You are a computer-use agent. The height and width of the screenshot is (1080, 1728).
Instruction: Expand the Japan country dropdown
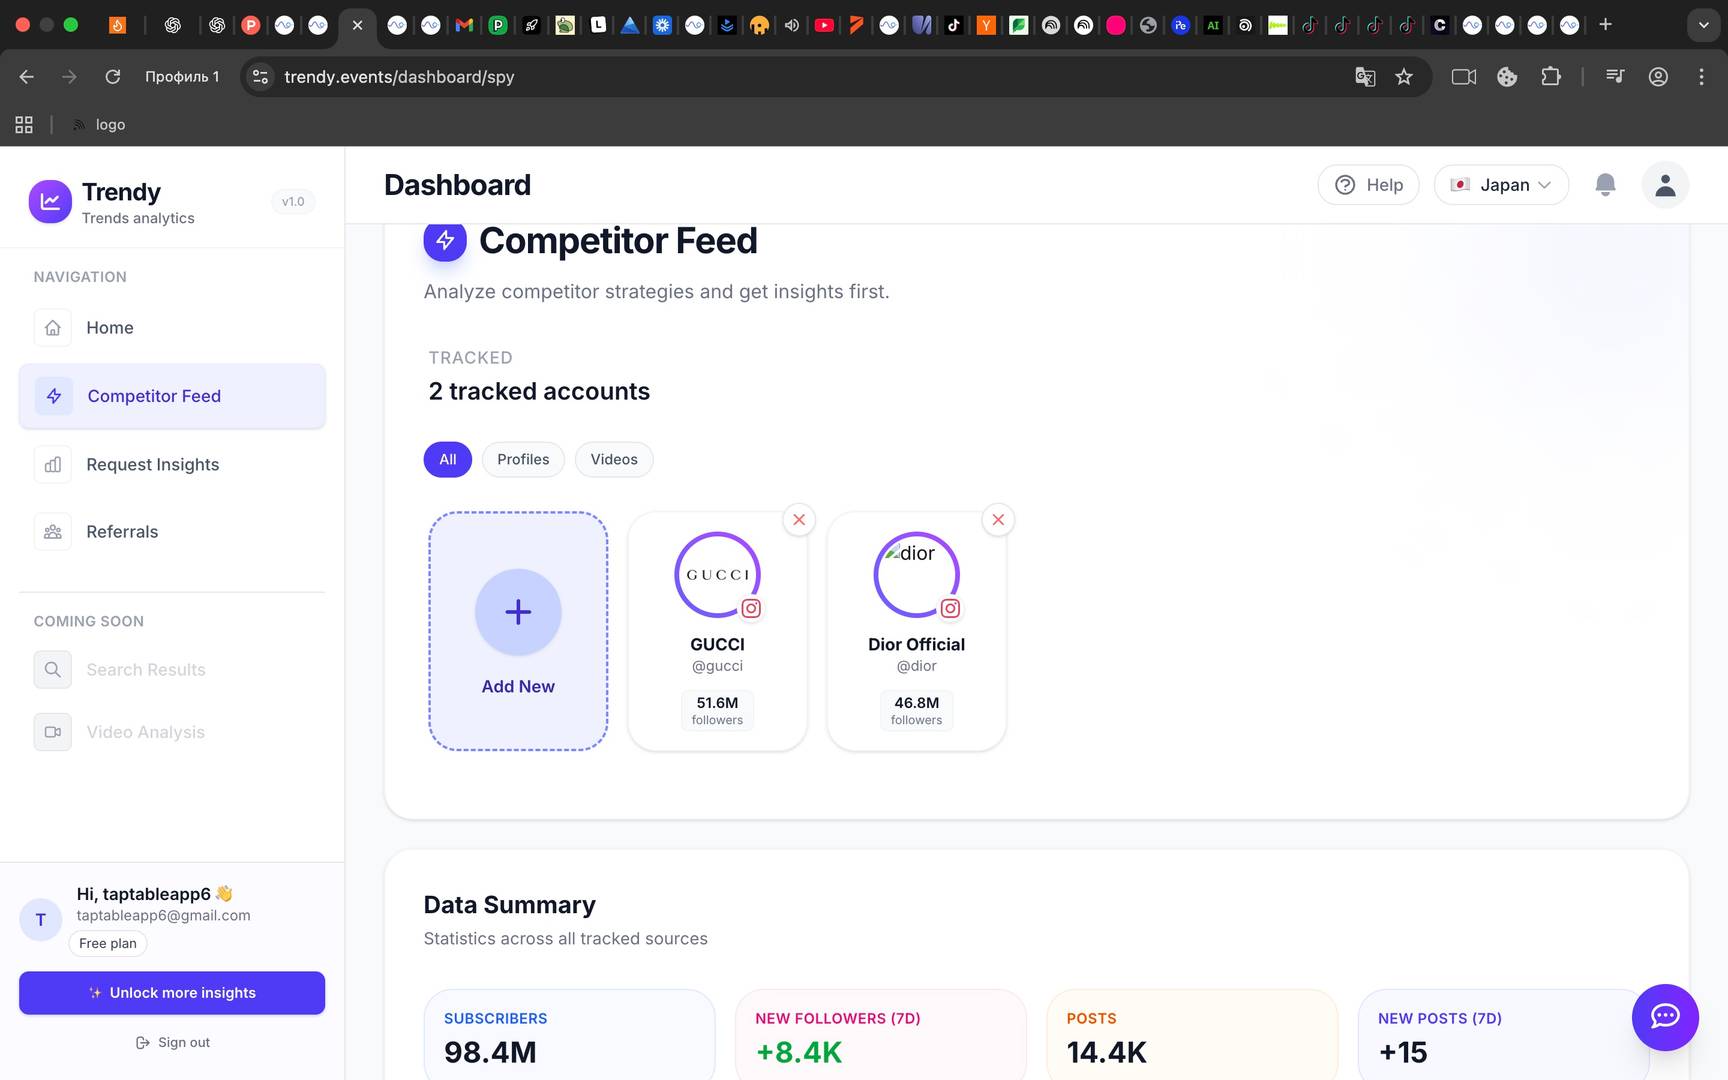[x=1501, y=185]
